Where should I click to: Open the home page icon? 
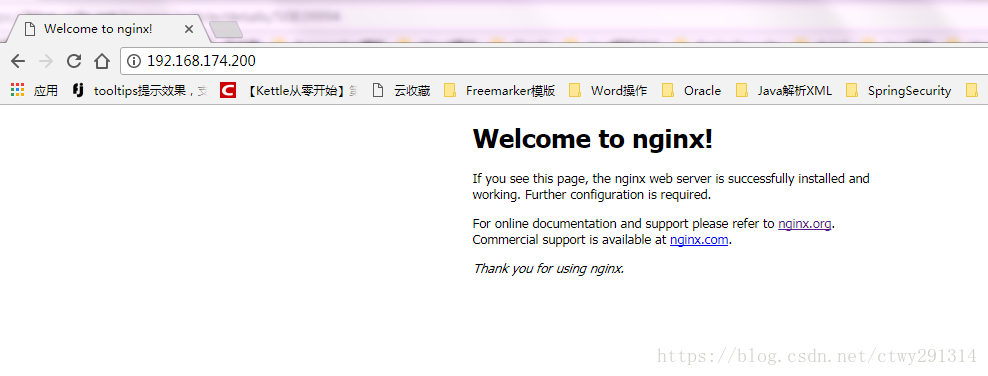(x=101, y=61)
